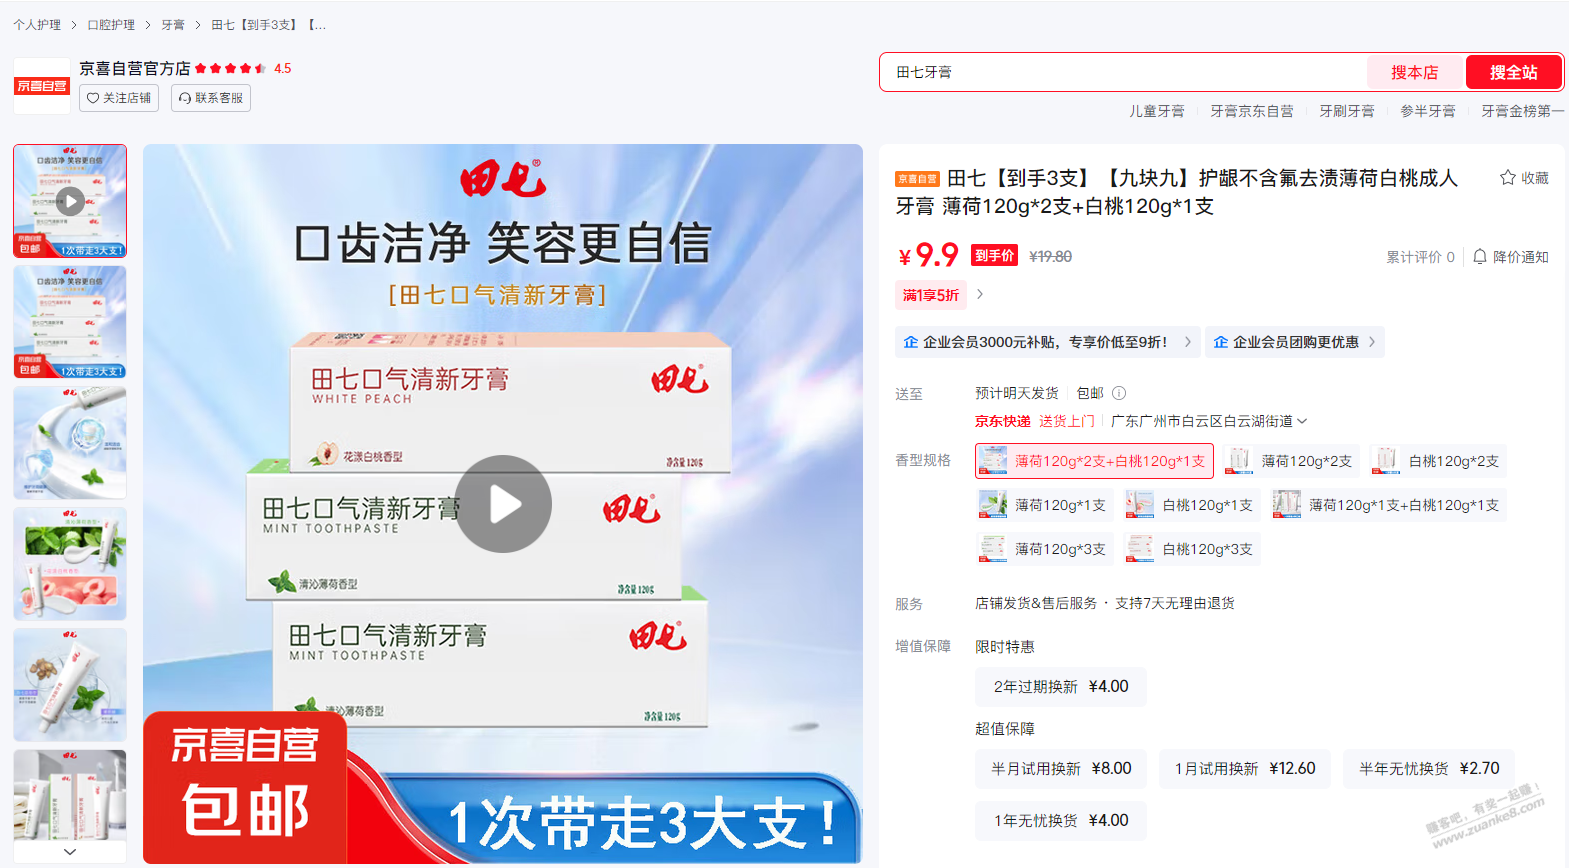Click the ¥9.9 price
Image resolution: width=1569 pixels, height=868 pixels.
[928, 255]
